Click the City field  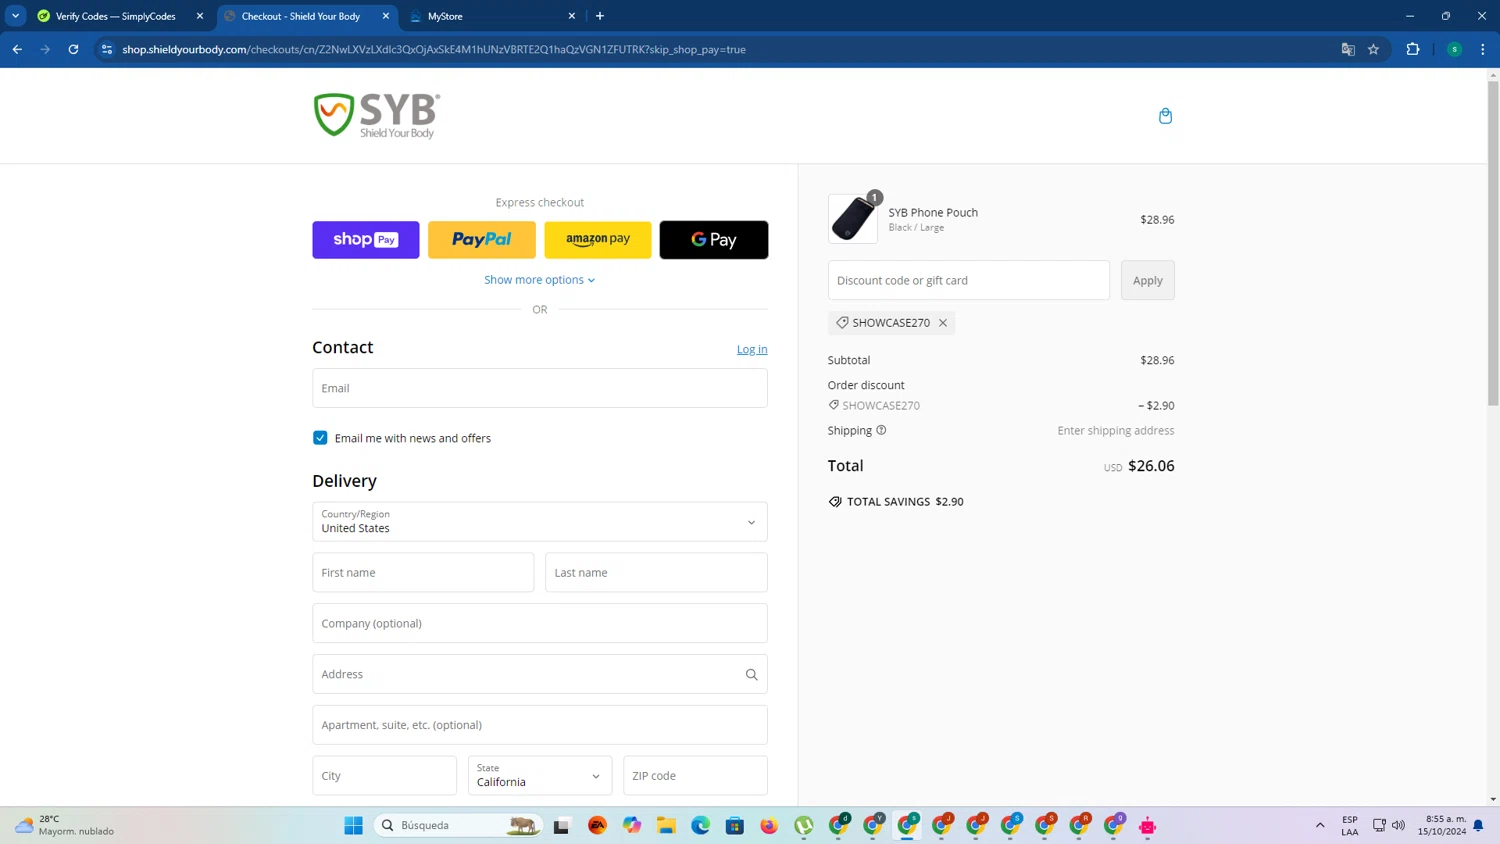[x=384, y=776]
